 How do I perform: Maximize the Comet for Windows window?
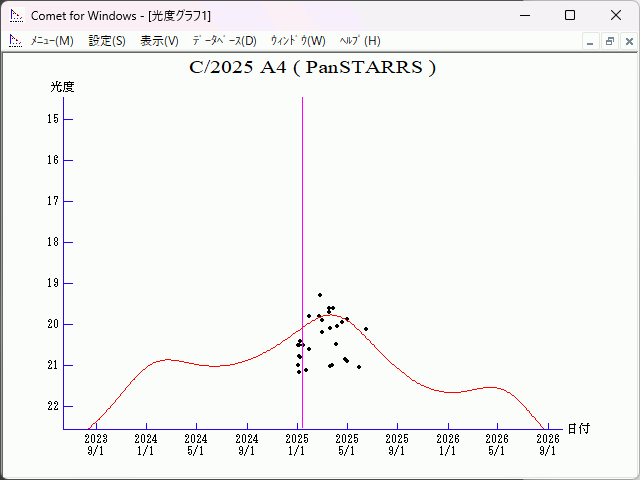tap(569, 15)
